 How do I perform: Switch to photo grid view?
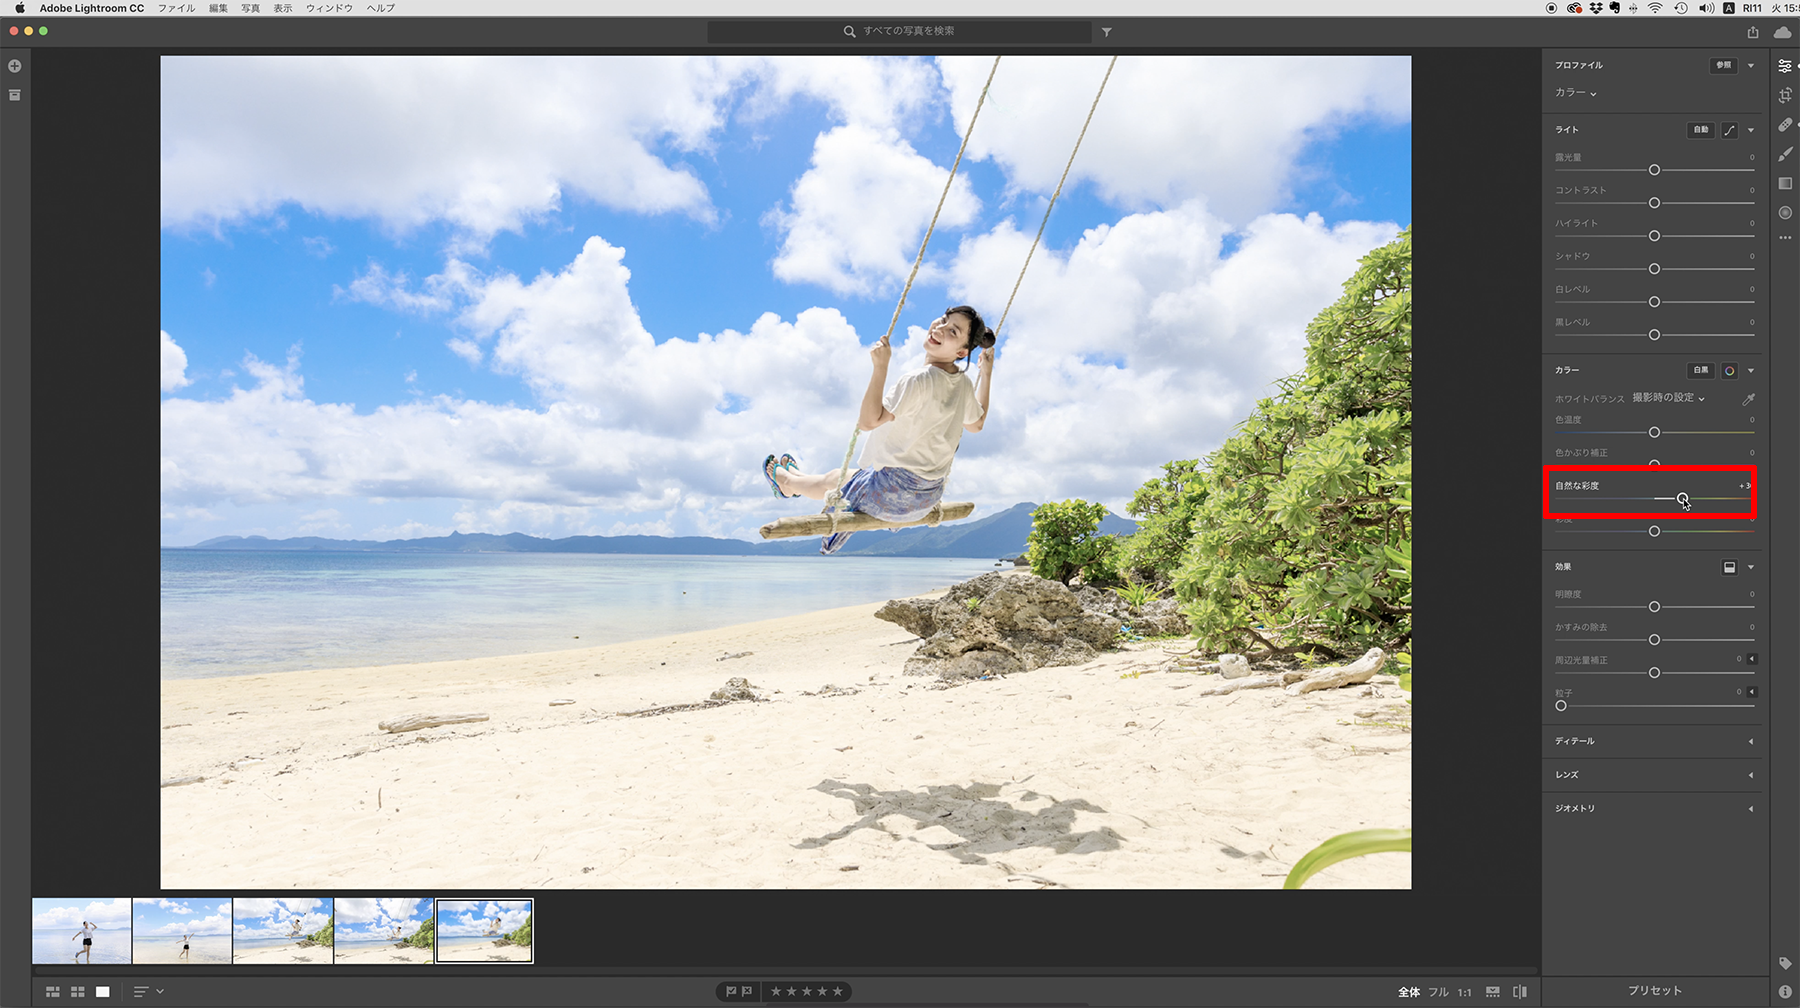click(53, 992)
